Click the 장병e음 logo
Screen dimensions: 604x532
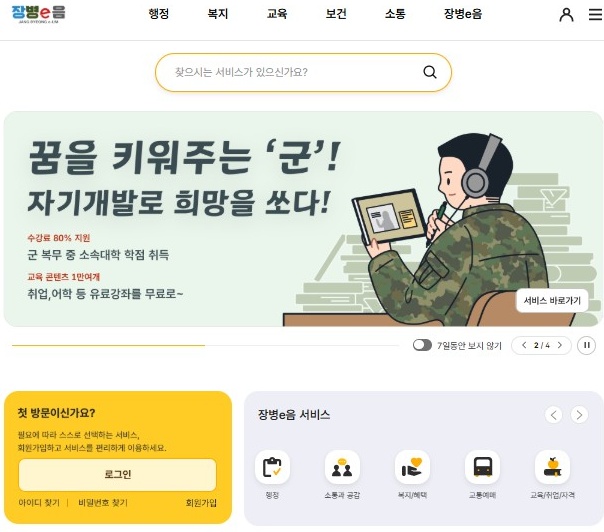click(x=39, y=14)
